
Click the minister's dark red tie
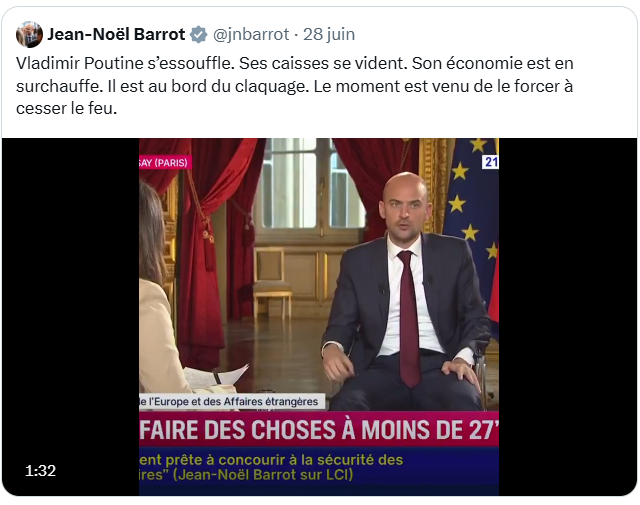coord(409,318)
